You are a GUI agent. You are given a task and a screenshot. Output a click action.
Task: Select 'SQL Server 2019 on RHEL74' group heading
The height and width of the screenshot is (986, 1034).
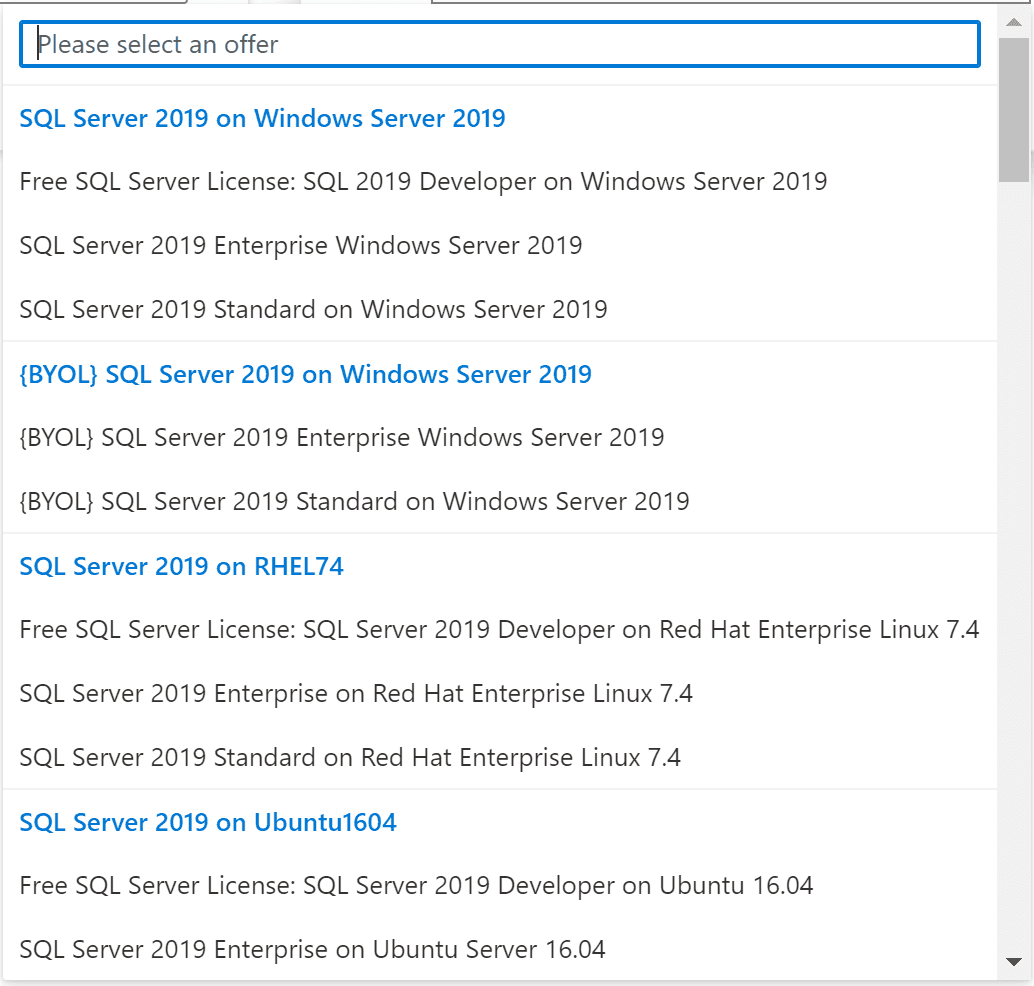tap(181, 567)
